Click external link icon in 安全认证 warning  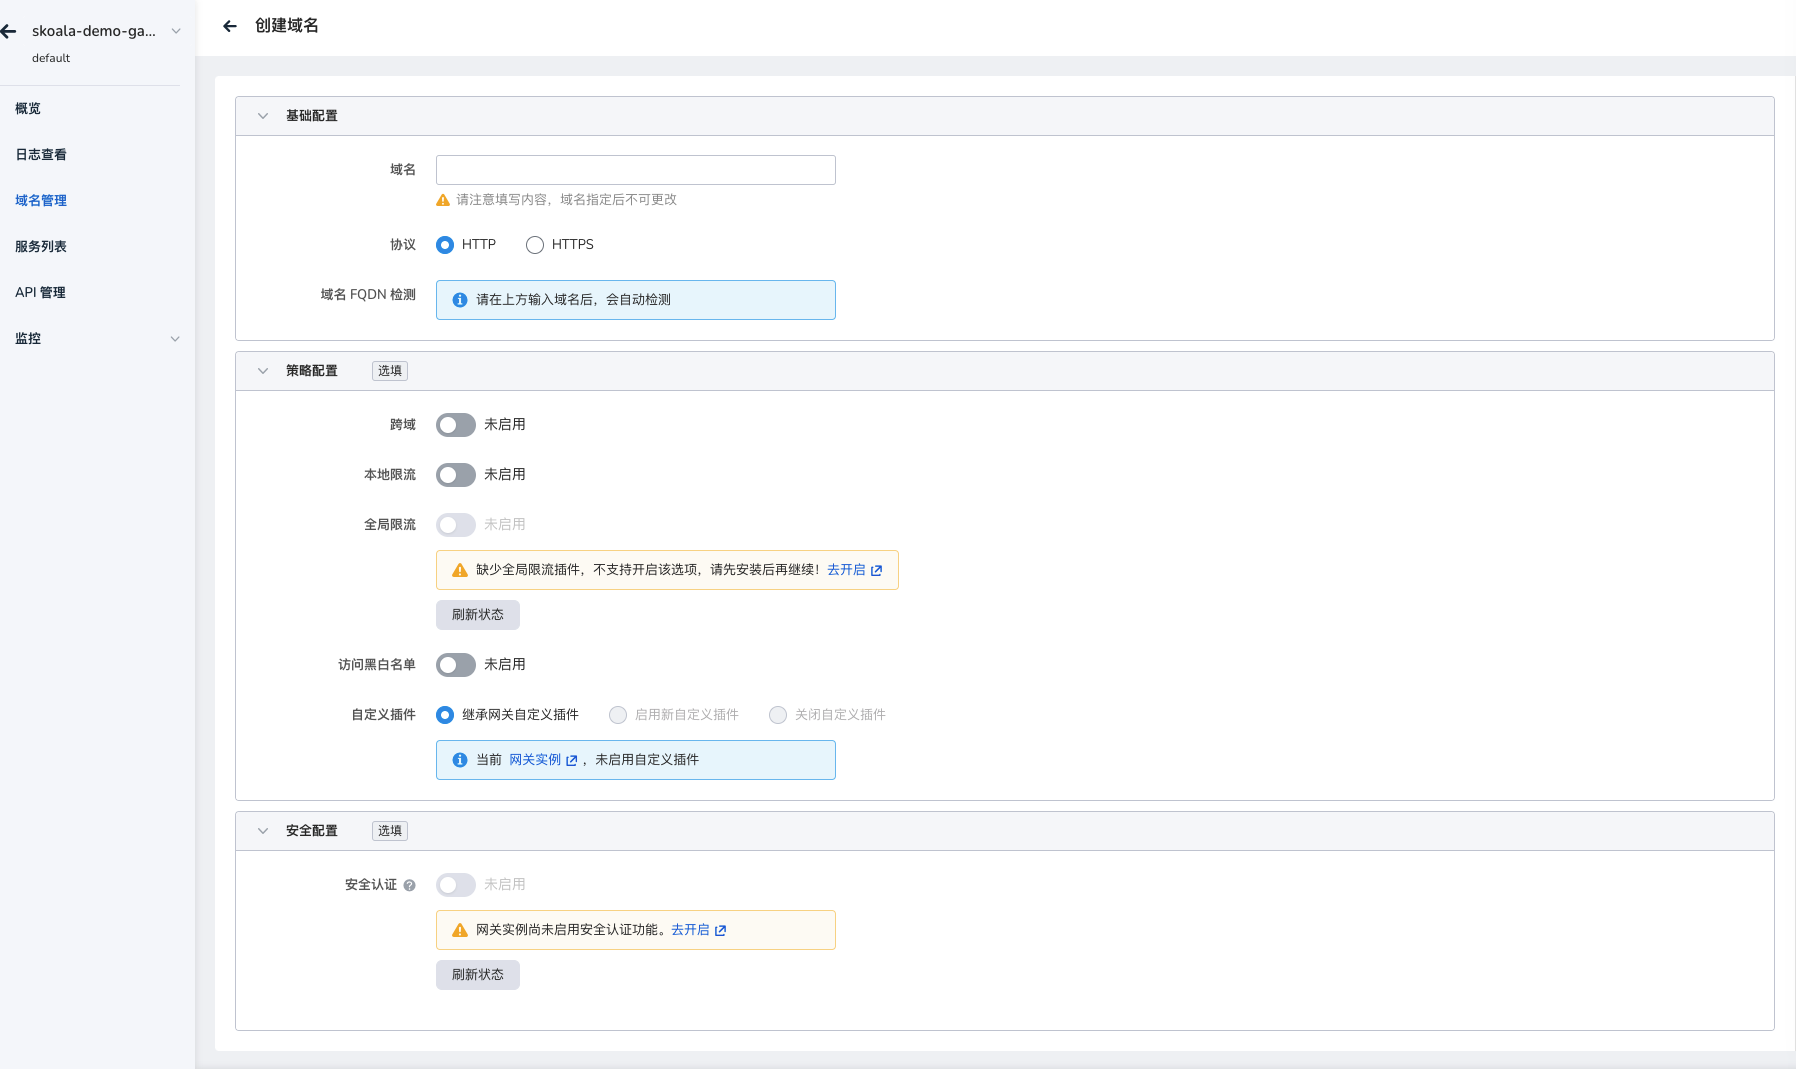tap(720, 930)
